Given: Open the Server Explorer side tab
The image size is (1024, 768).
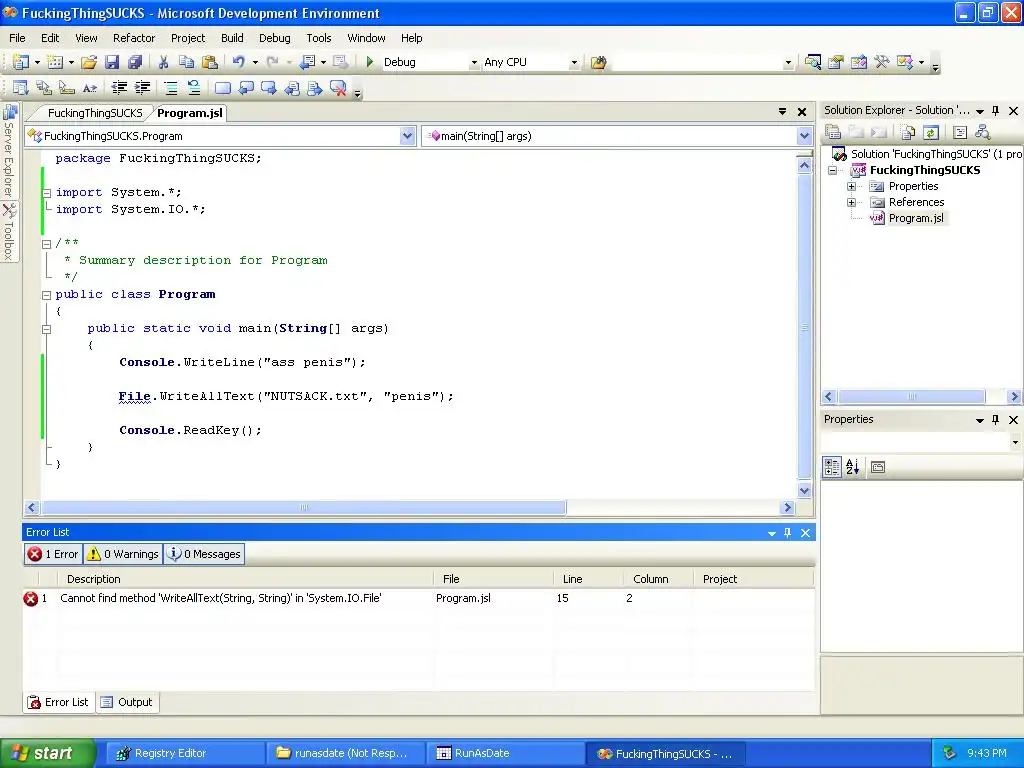Looking at the screenshot, I should pyautogui.click(x=9, y=151).
